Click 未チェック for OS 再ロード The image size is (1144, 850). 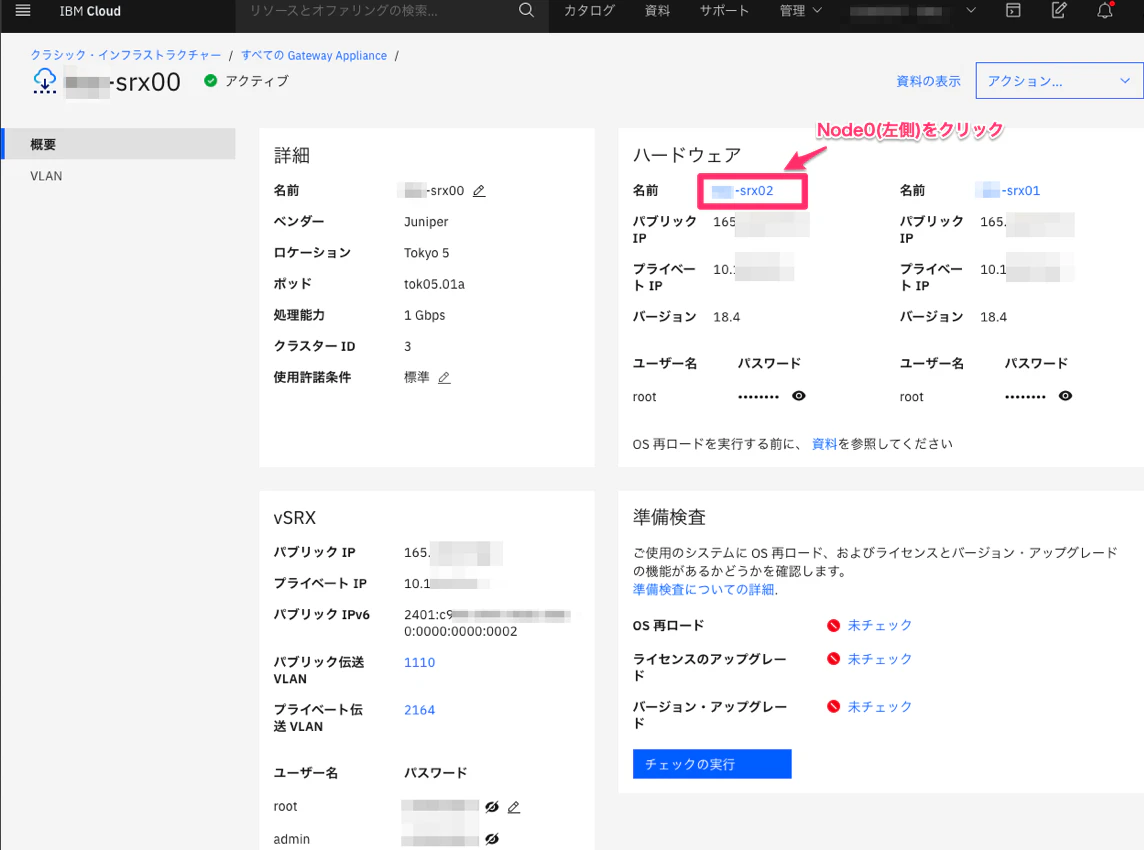(879, 625)
